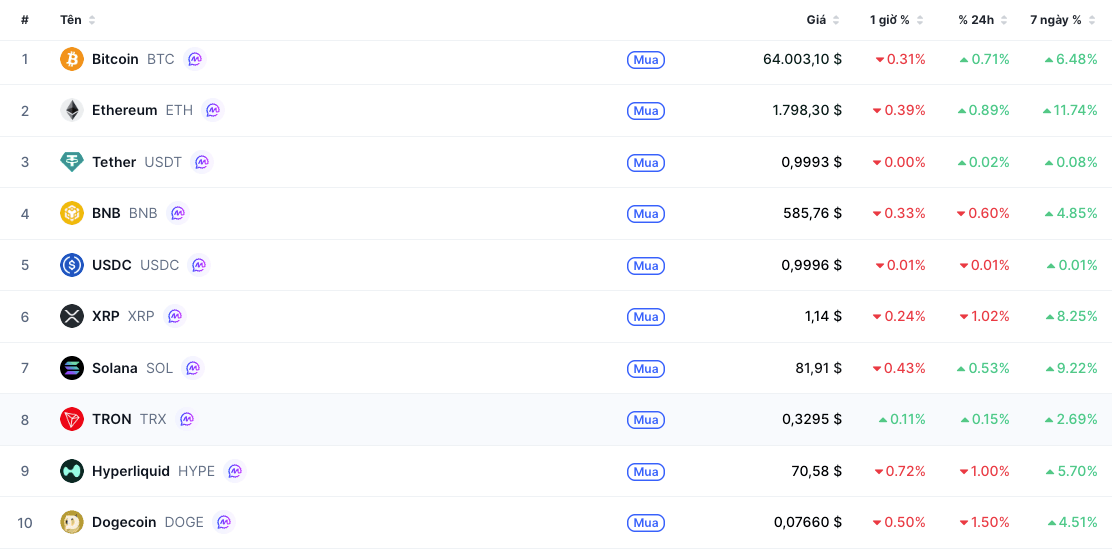Click the purple chat icon beside USDC

pyautogui.click(x=199, y=265)
